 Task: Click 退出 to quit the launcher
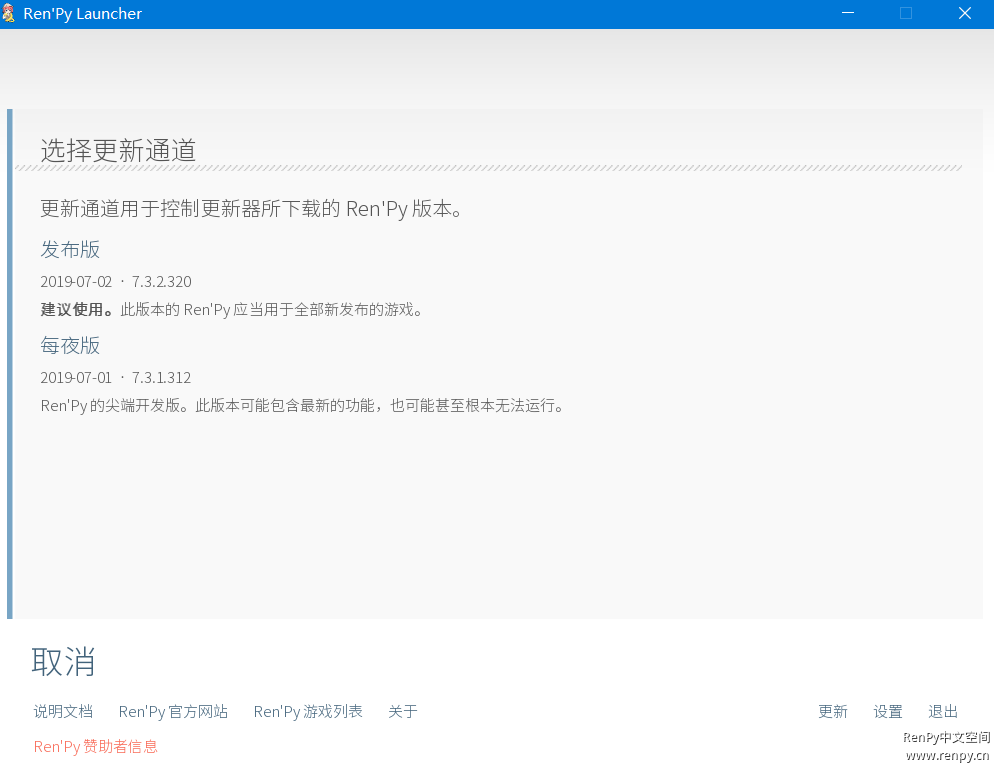[x=943, y=711]
